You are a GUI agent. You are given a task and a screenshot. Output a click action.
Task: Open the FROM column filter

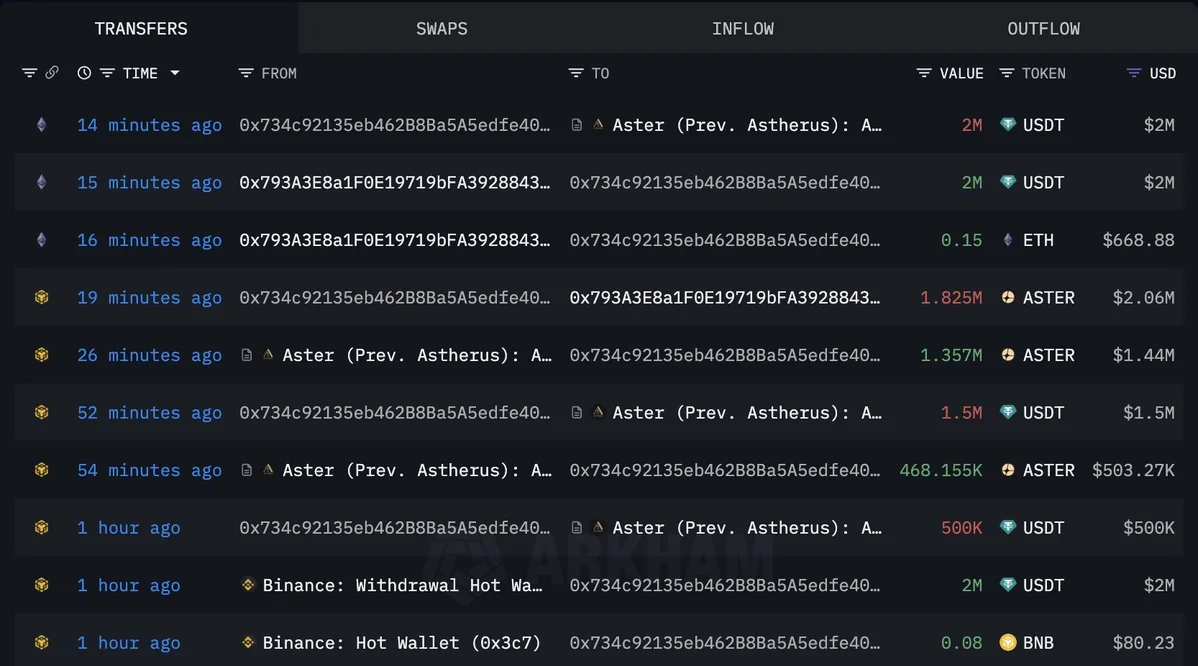click(x=246, y=73)
